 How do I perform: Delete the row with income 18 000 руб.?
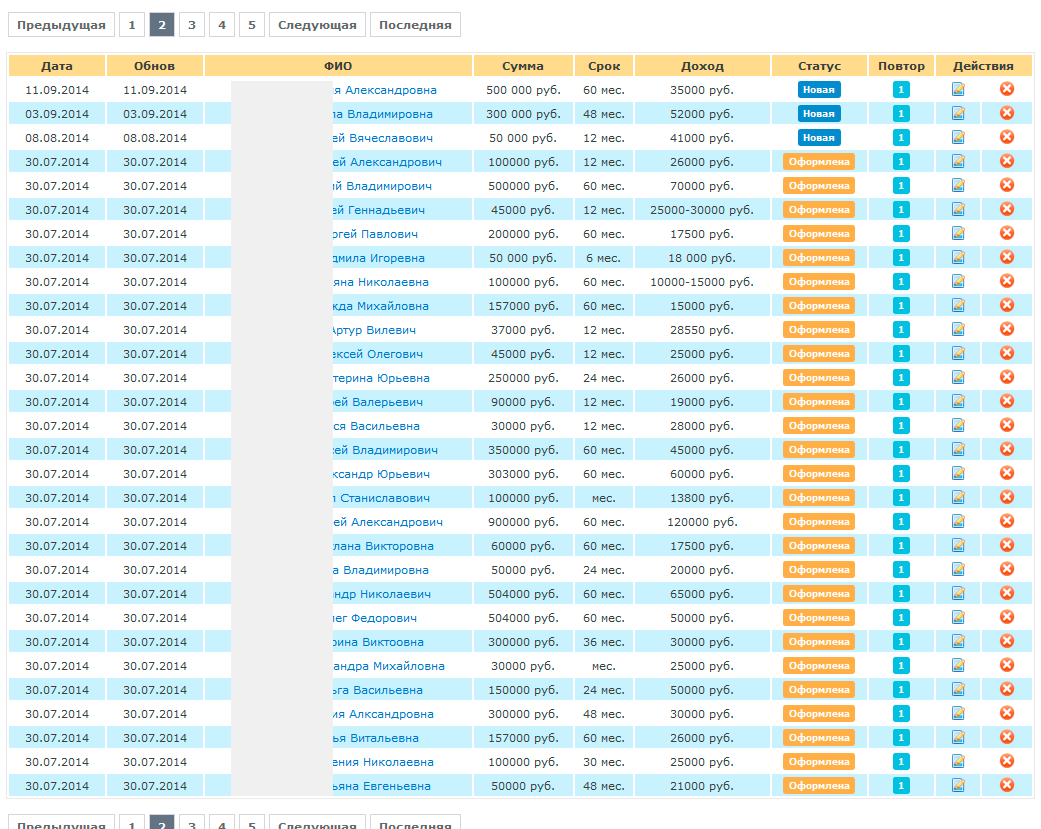coord(1007,257)
